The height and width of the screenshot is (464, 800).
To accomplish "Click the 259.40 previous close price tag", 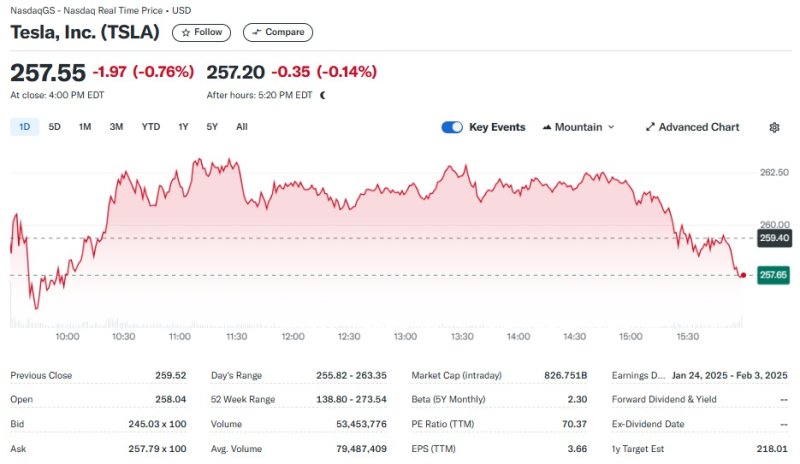I will coord(774,238).
